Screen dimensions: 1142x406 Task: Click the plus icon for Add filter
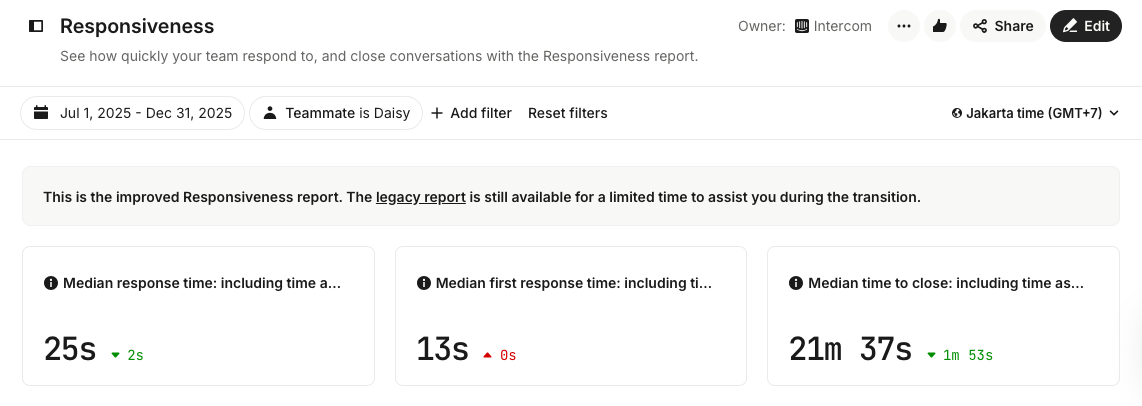pos(437,113)
